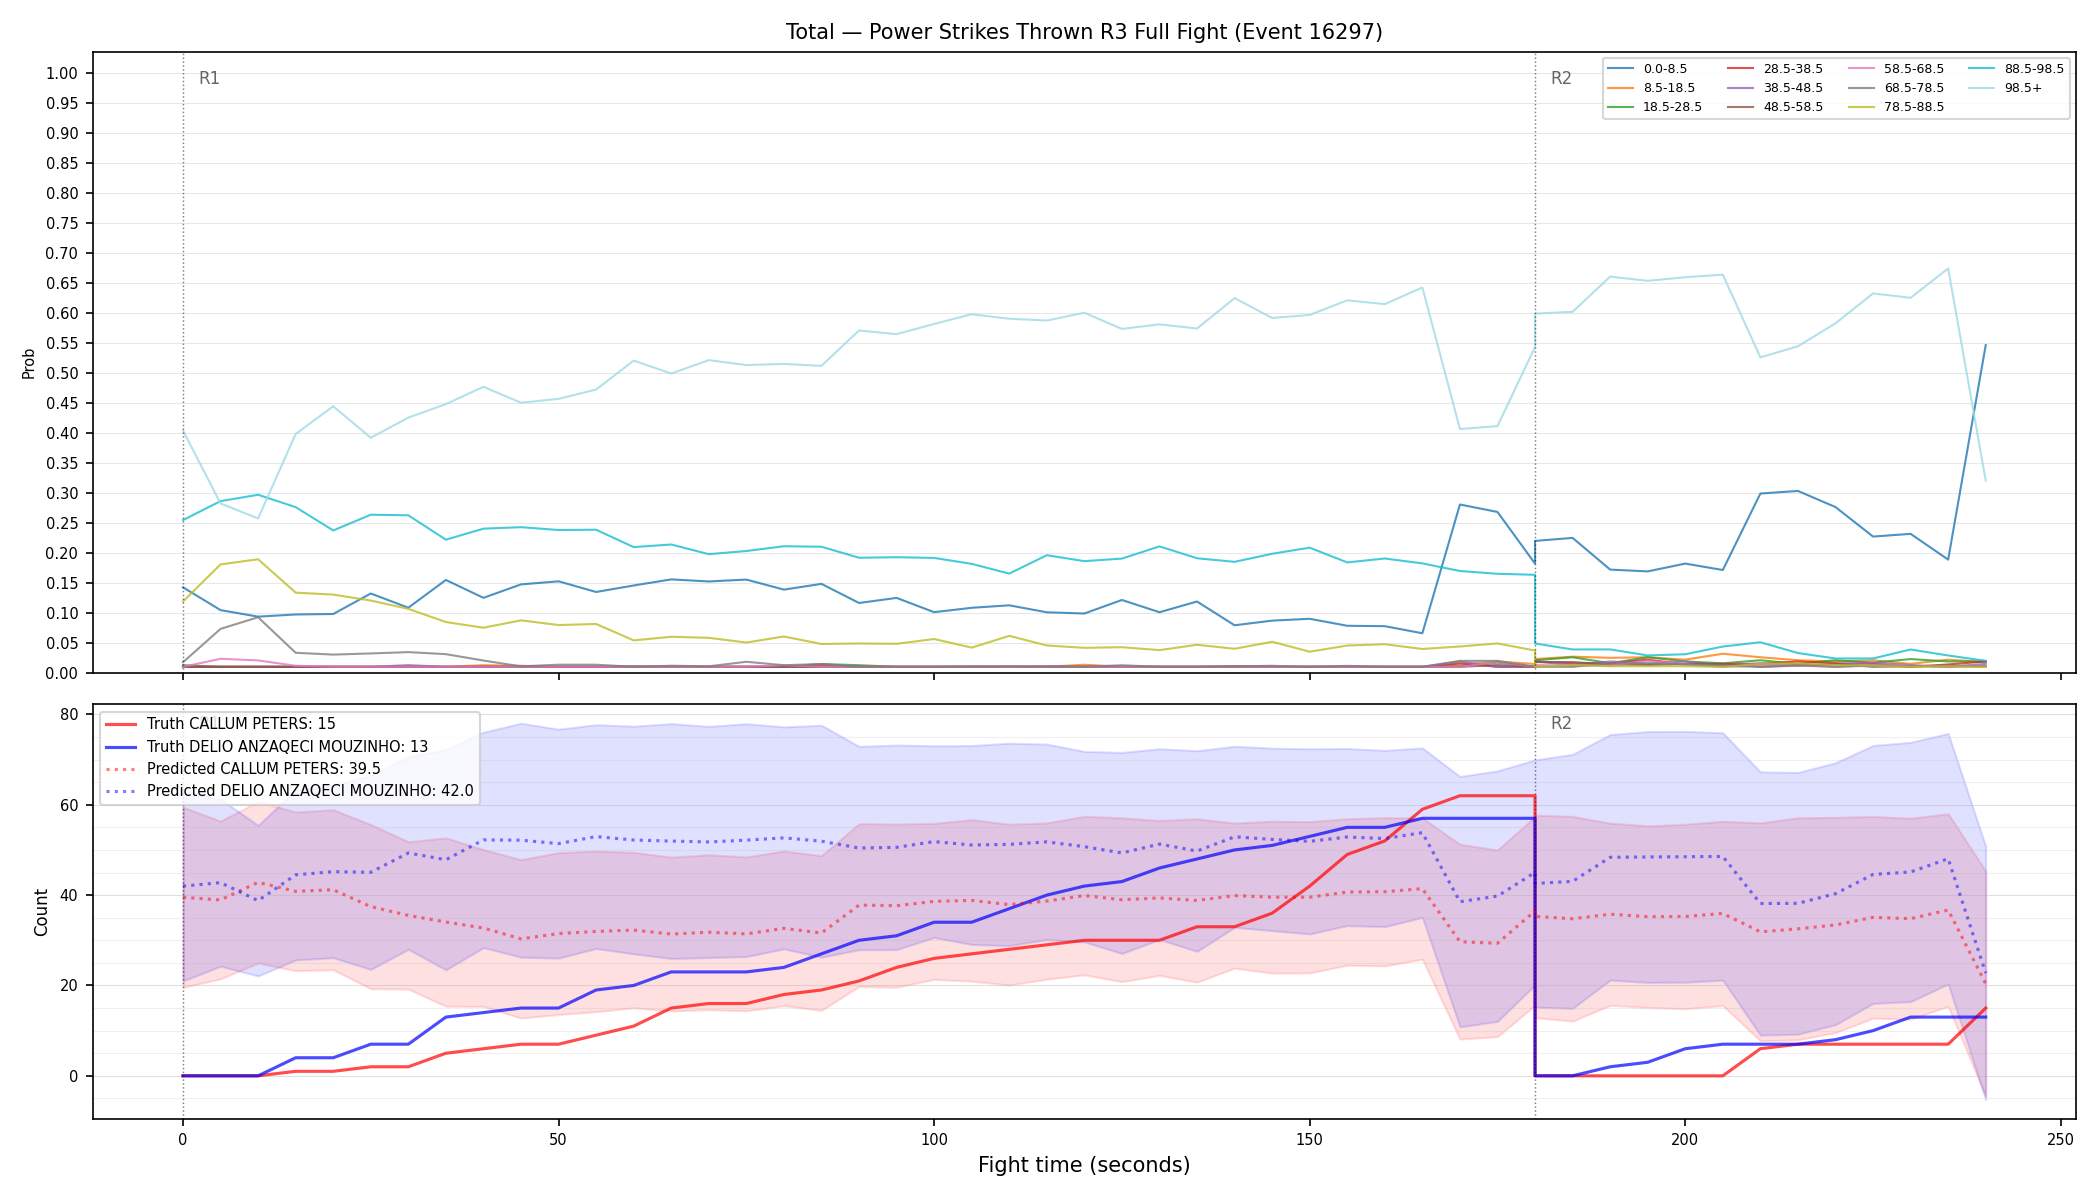Screen dimensions: 2100x1200
Task: Click the '1.00' tick on the Prob axis
Action: [x=62, y=73]
